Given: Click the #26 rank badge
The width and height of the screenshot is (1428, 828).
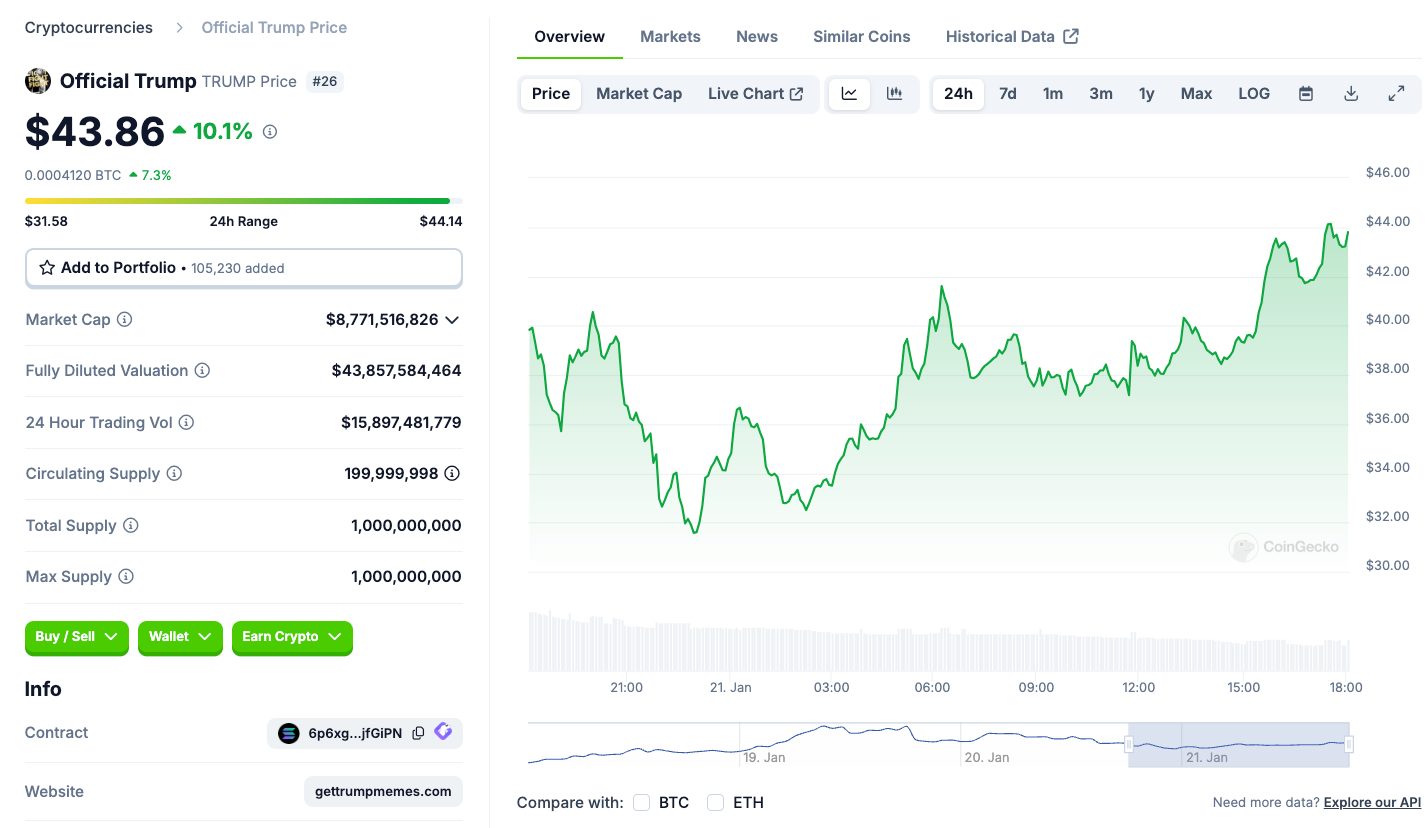Looking at the screenshot, I should tap(324, 81).
